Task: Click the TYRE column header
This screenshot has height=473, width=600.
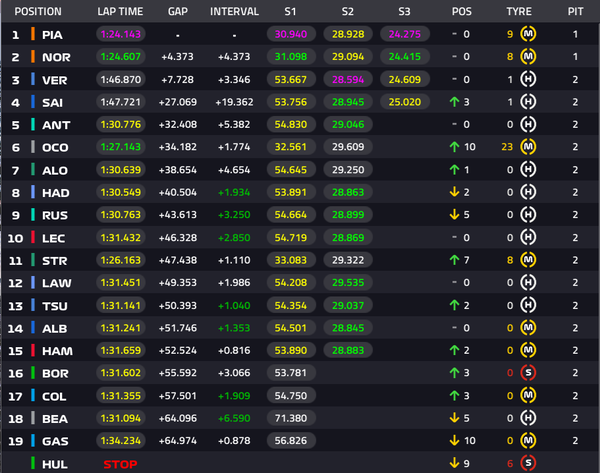Action: (519, 11)
